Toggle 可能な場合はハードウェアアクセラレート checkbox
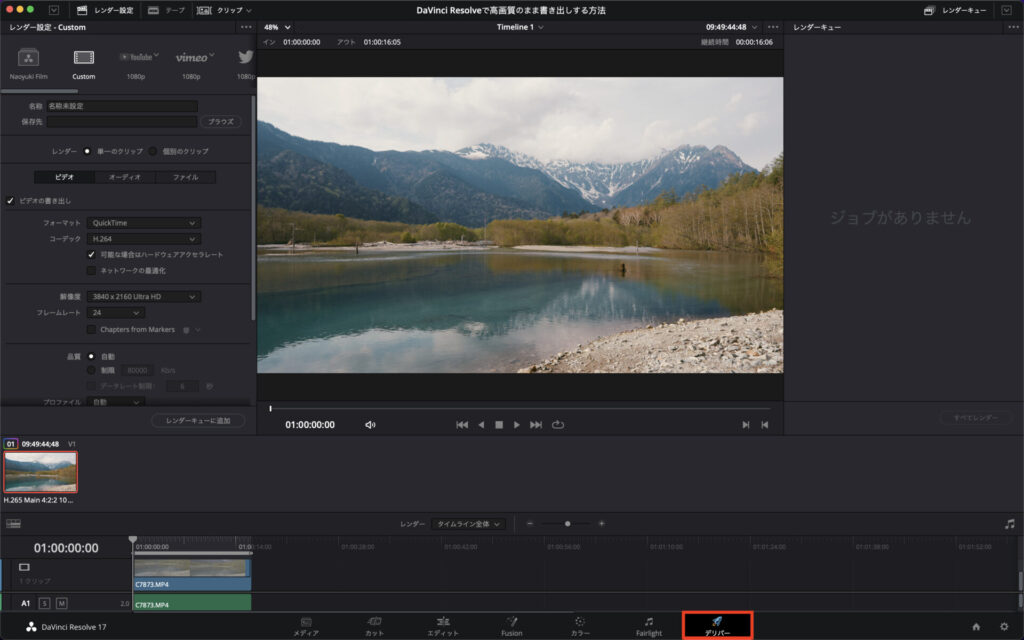This screenshot has height=640, width=1024. click(x=91, y=255)
